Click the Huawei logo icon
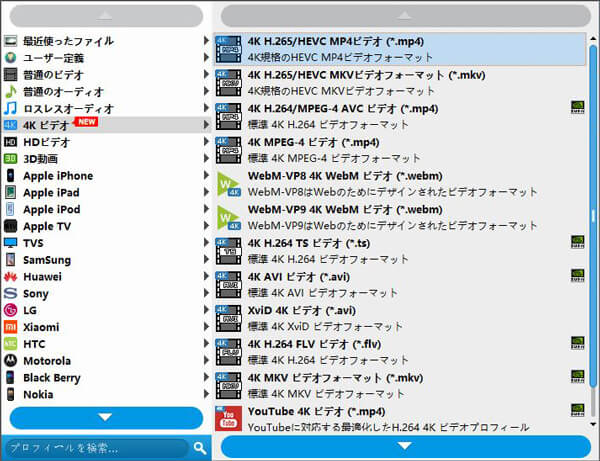Viewport: 600px width, 461px height. point(10,277)
